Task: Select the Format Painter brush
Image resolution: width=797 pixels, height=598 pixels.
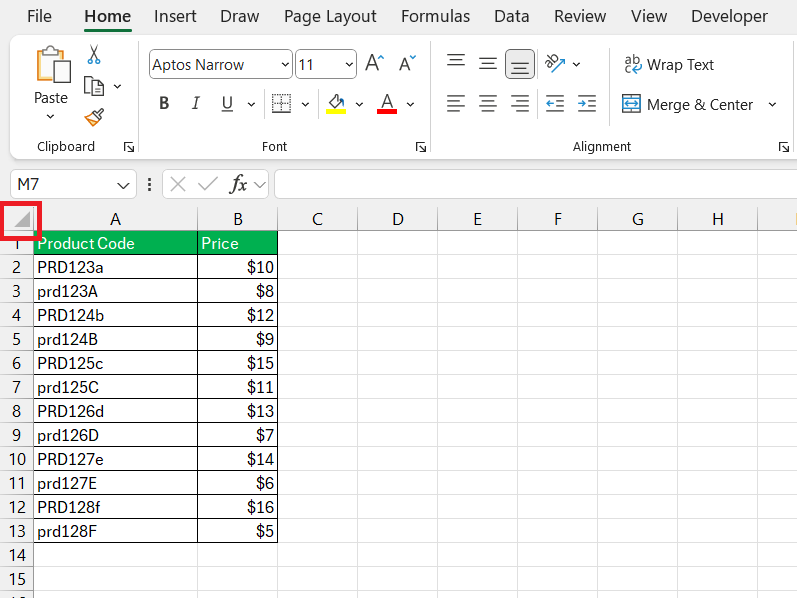Action: click(x=94, y=117)
